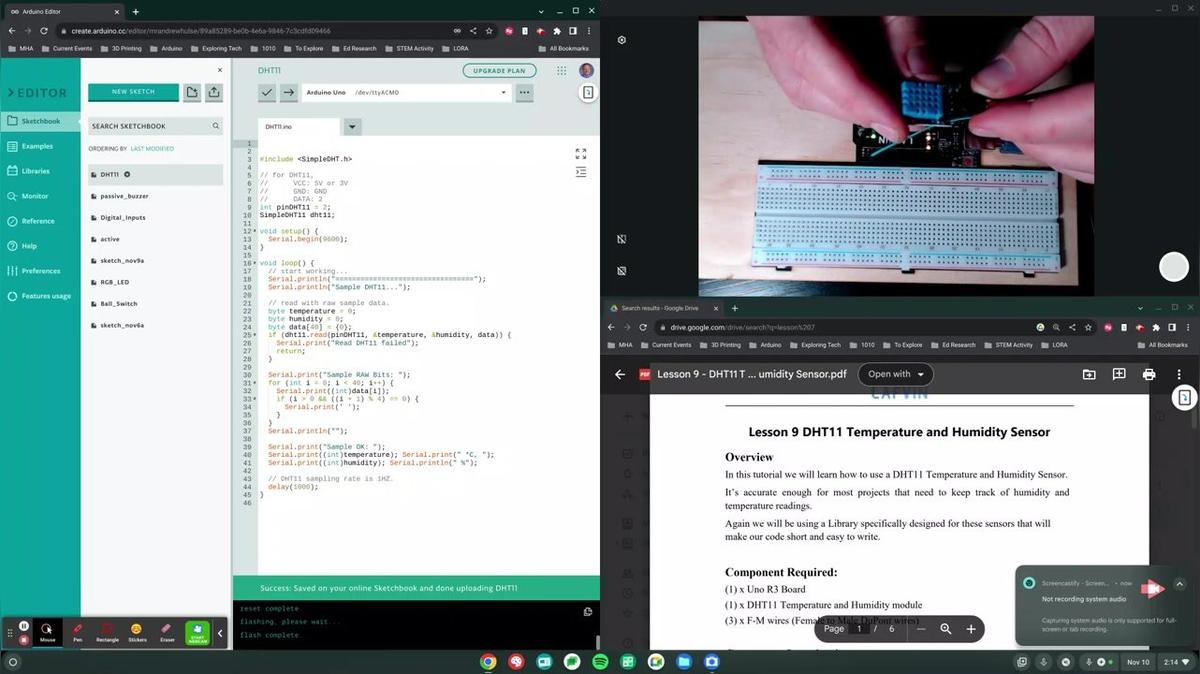Click the Verify checkmark button in Arduino Editor

click(x=267, y=92)
